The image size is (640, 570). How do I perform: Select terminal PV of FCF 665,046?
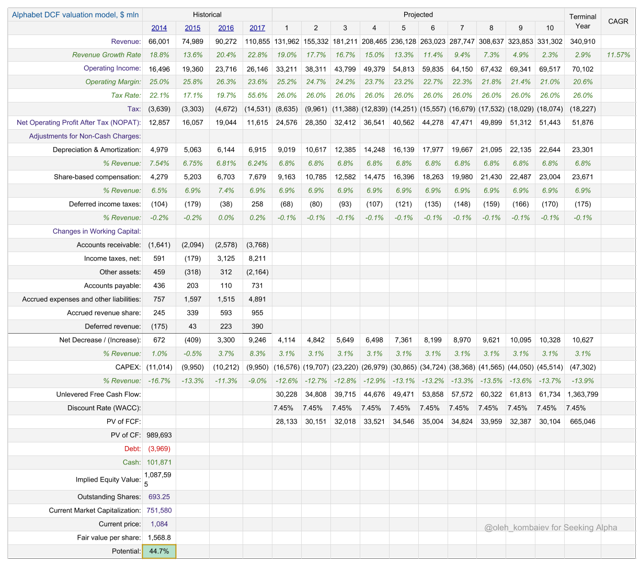coord(582,421)
